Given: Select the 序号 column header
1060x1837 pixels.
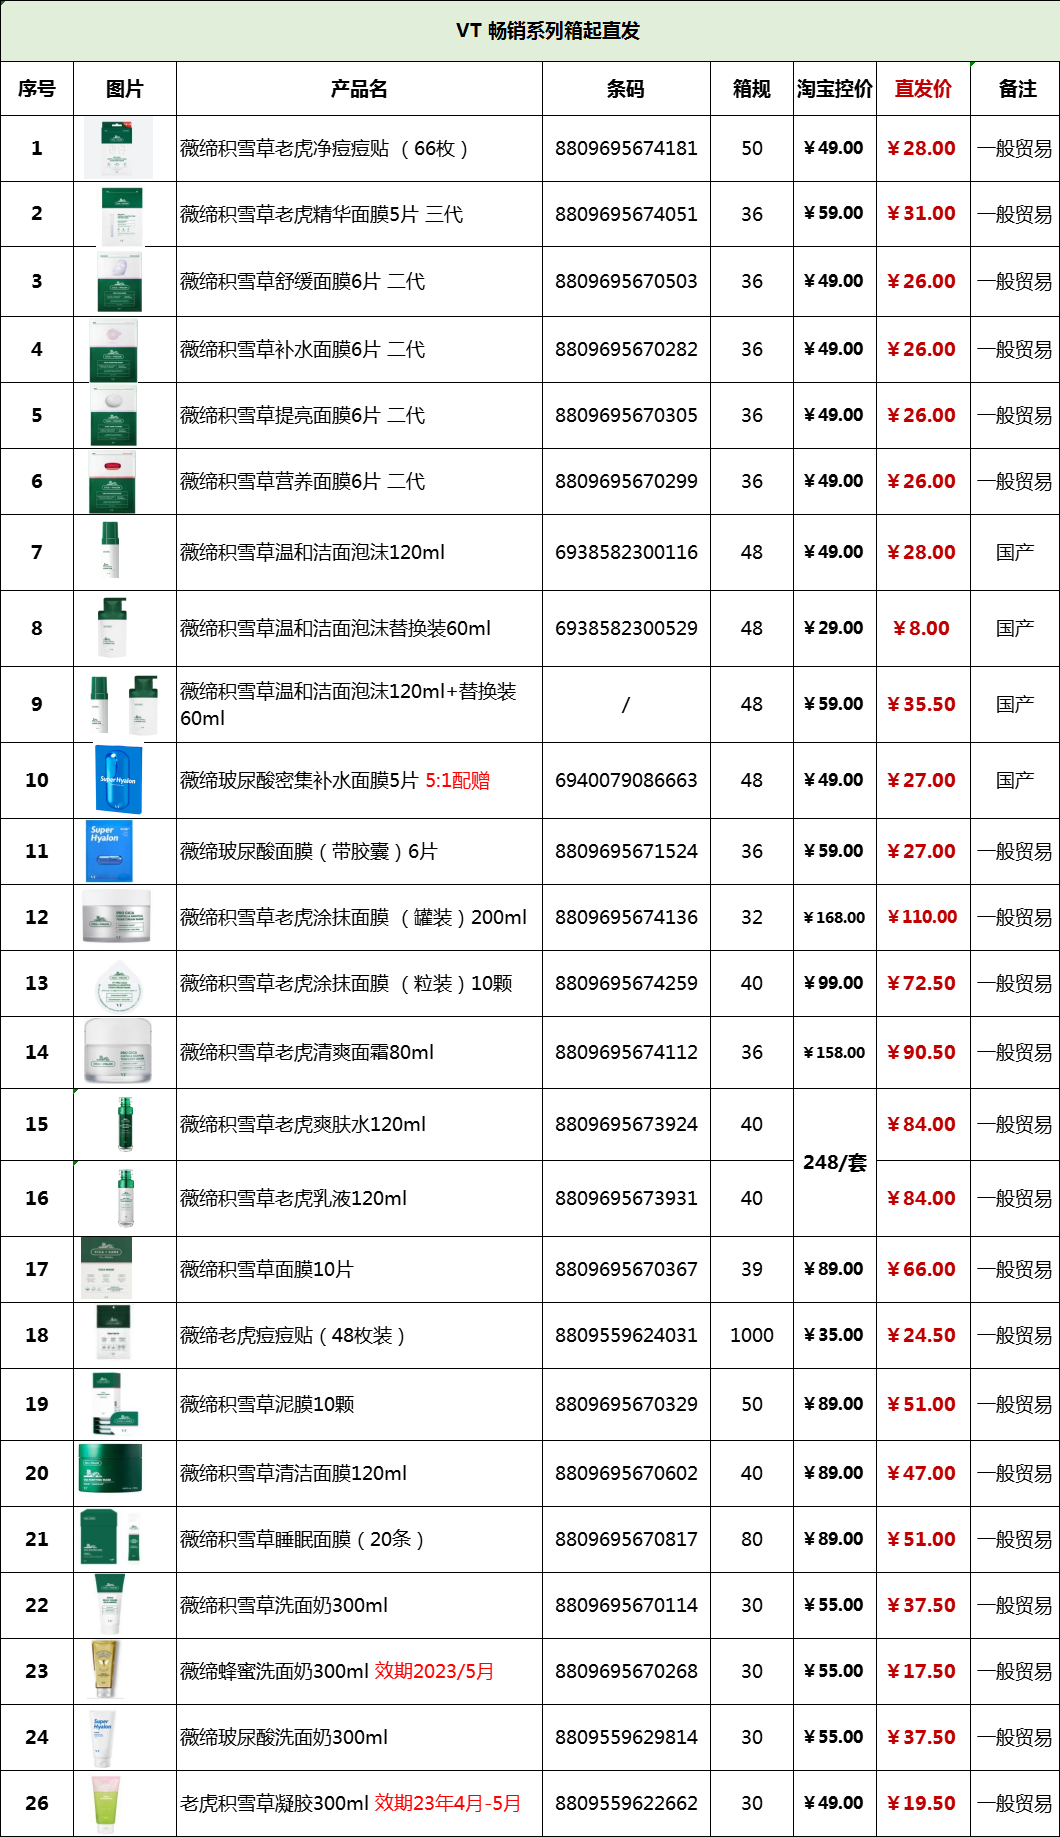Looking at the screenshot, I should coord(37,89).
